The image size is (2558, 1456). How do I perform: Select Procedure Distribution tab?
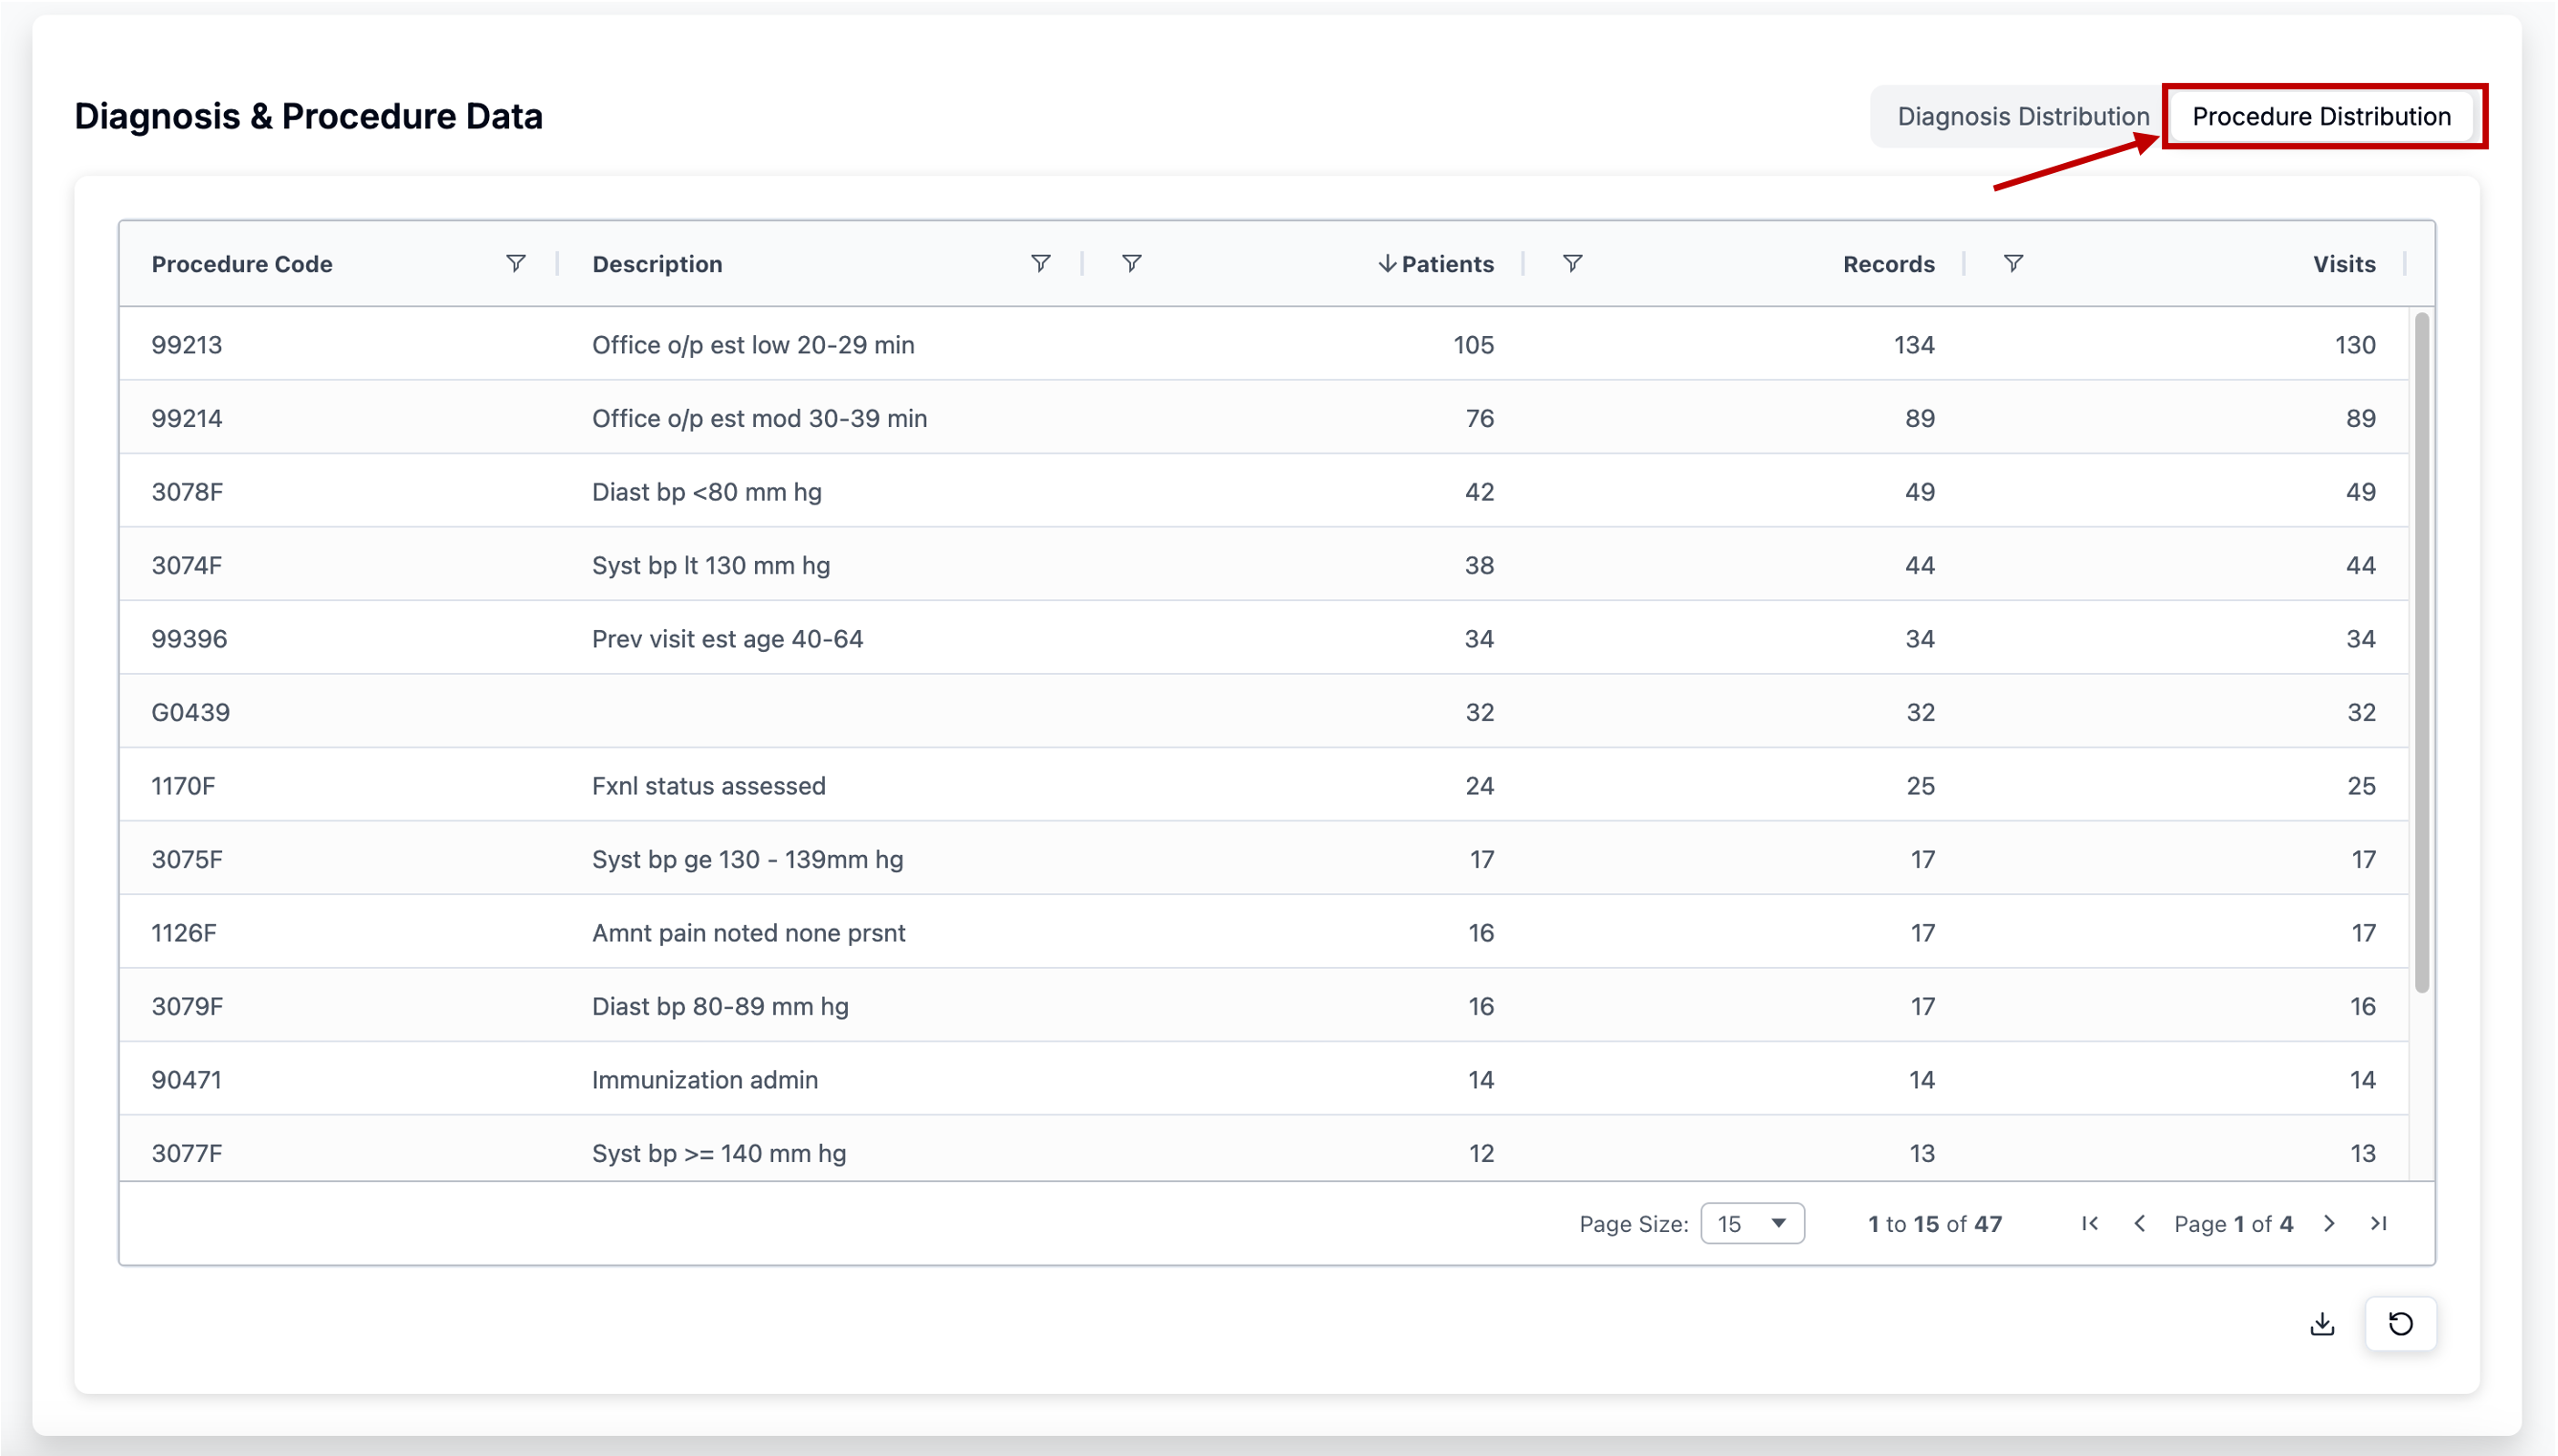(2321, 117)
